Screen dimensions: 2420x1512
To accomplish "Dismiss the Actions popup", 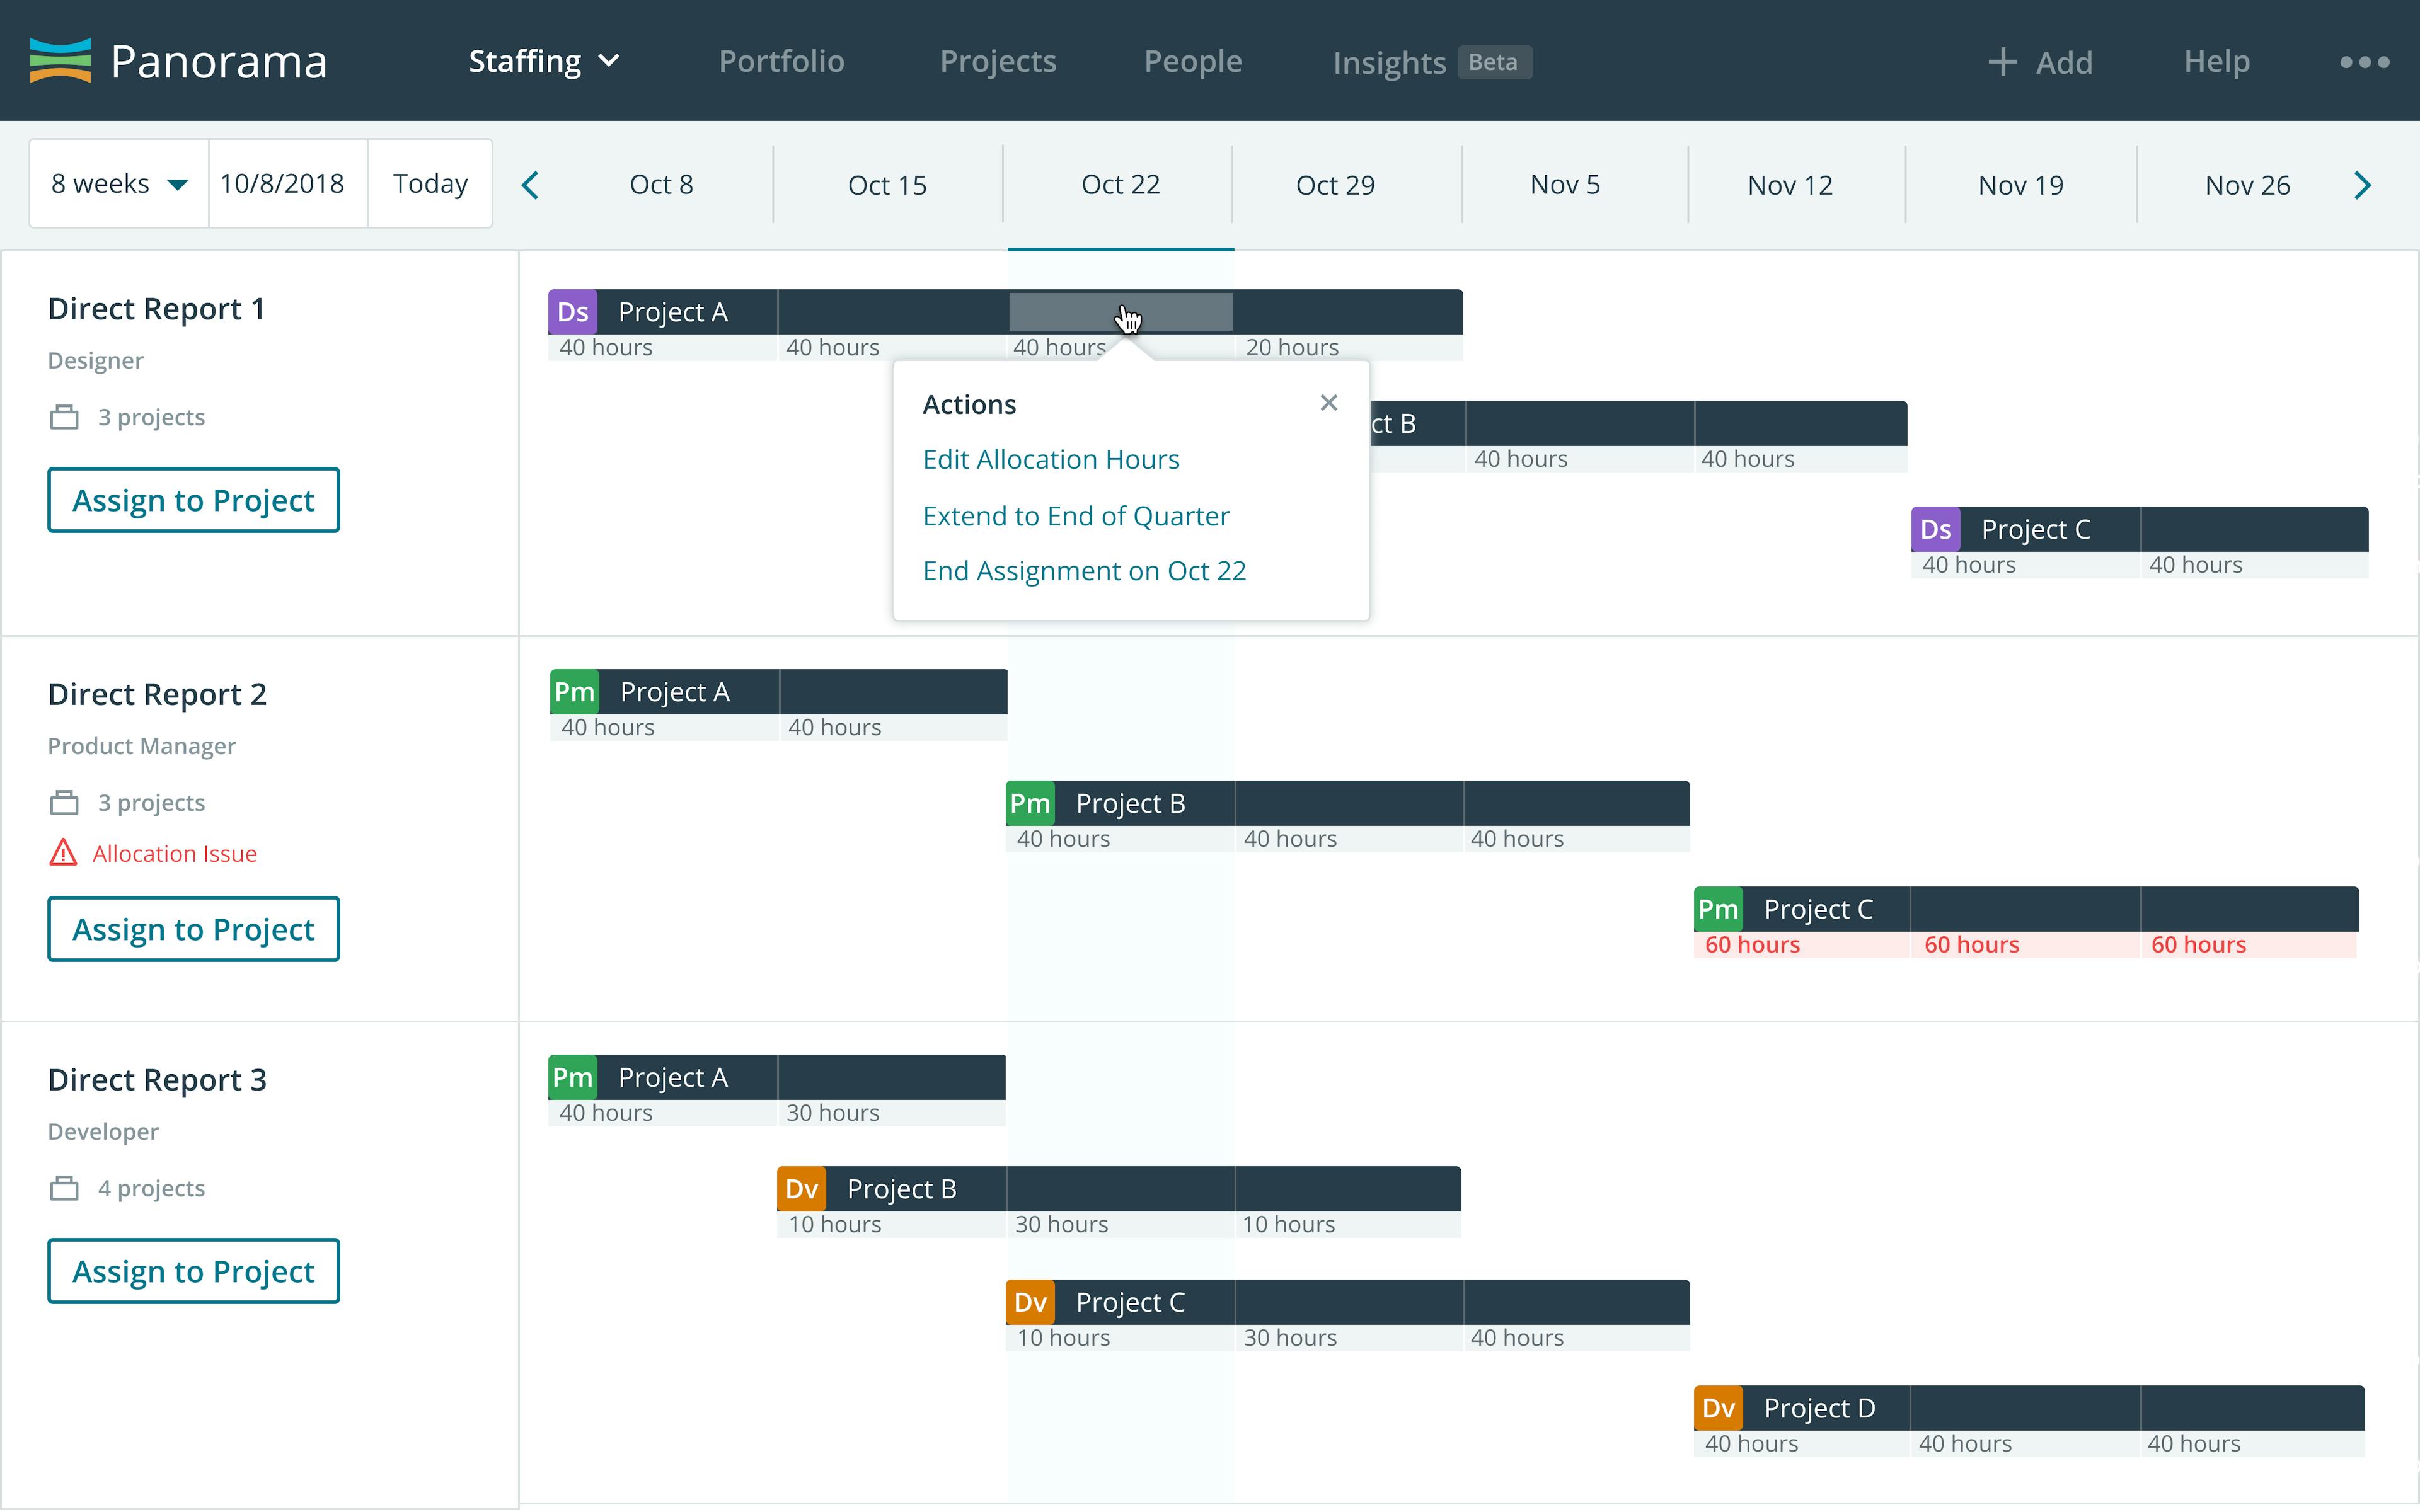I will click(x=1328, y=402).
